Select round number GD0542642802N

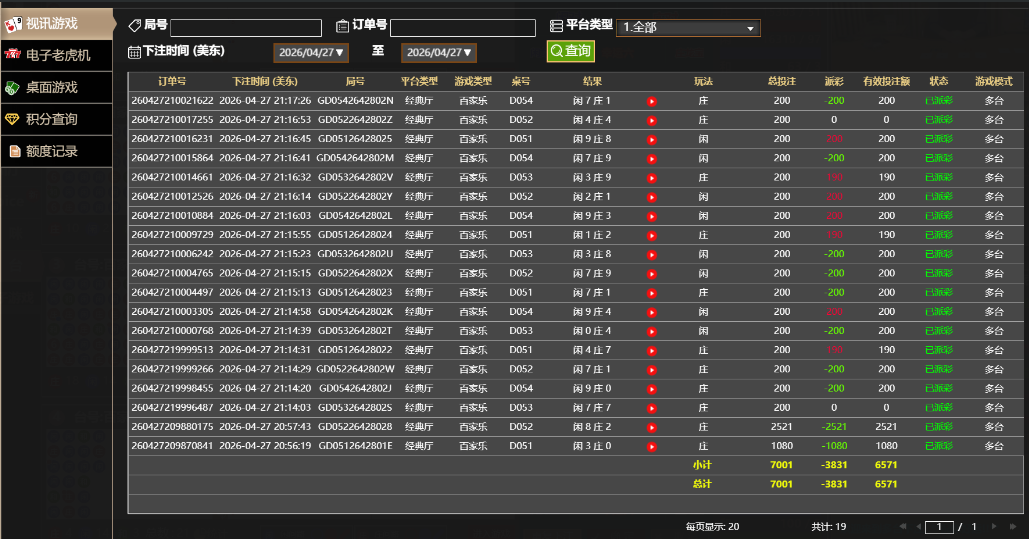point(355,100)
